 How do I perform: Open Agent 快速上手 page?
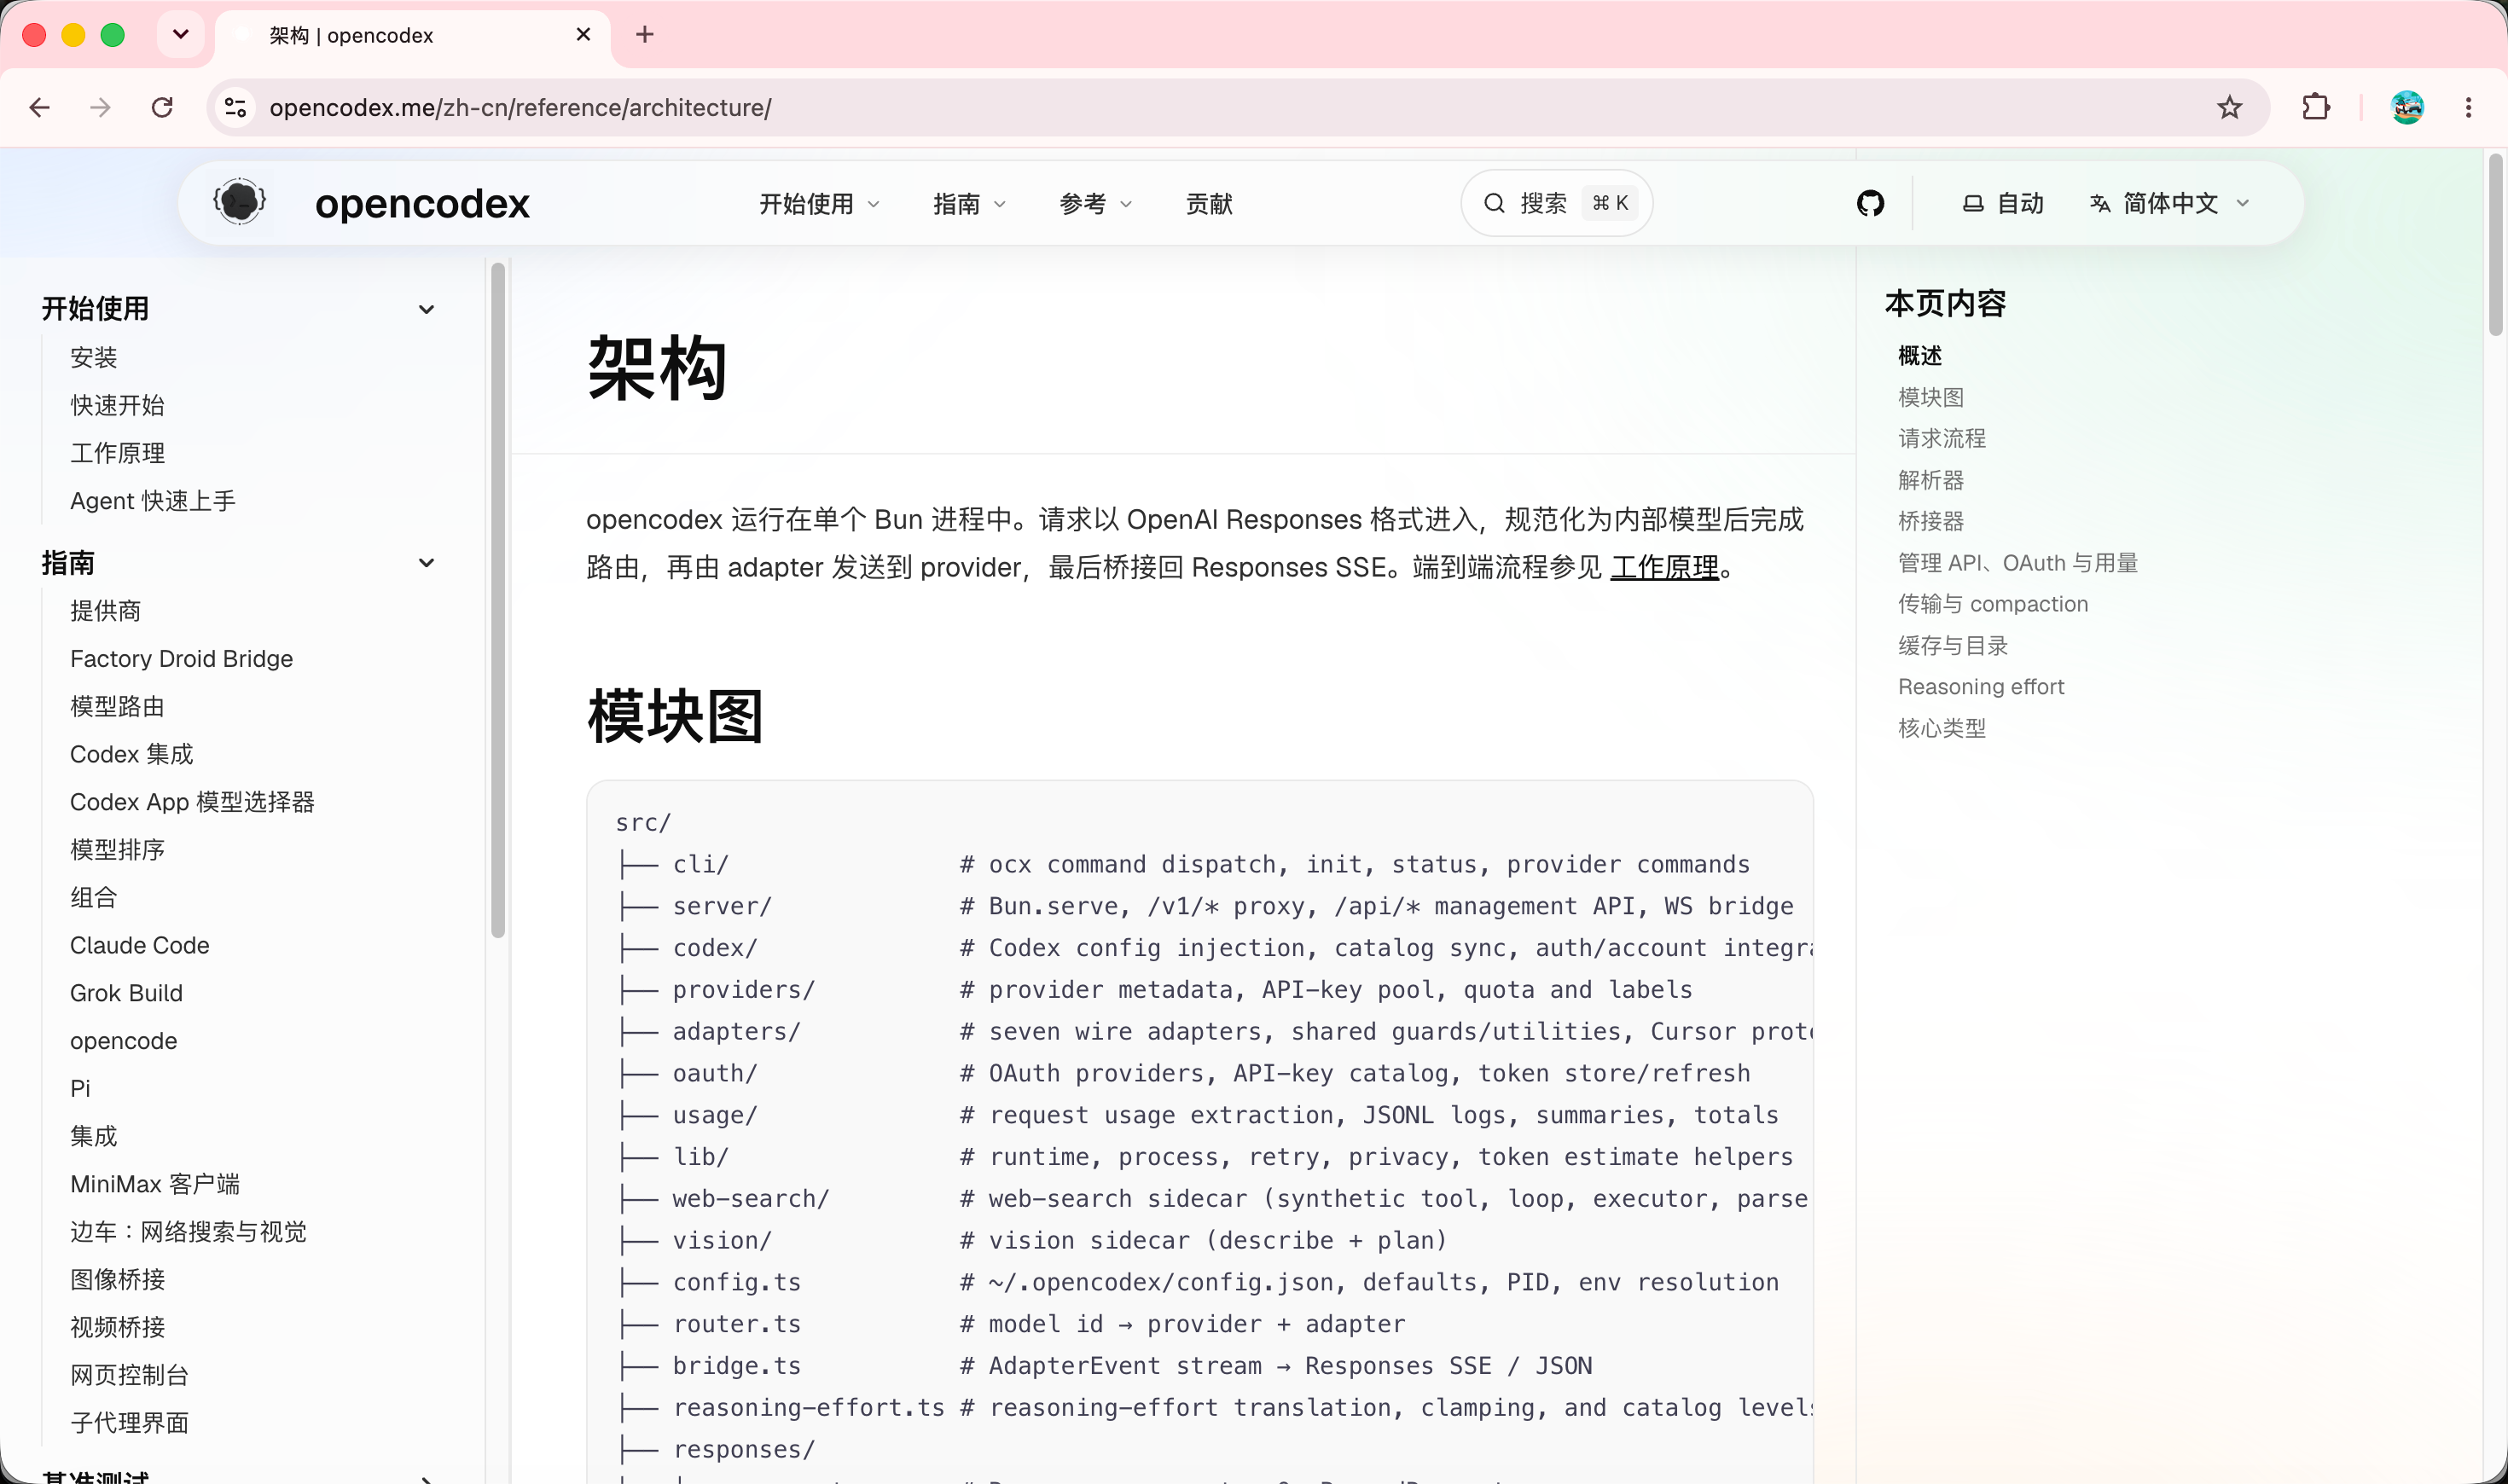(x=152, y=501)
